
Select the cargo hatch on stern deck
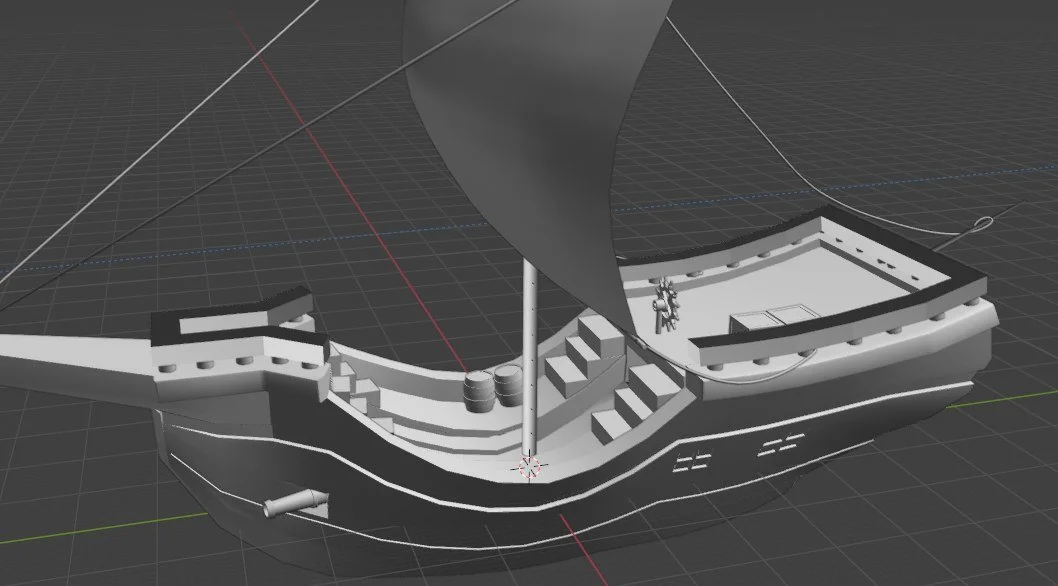point(775,319)
